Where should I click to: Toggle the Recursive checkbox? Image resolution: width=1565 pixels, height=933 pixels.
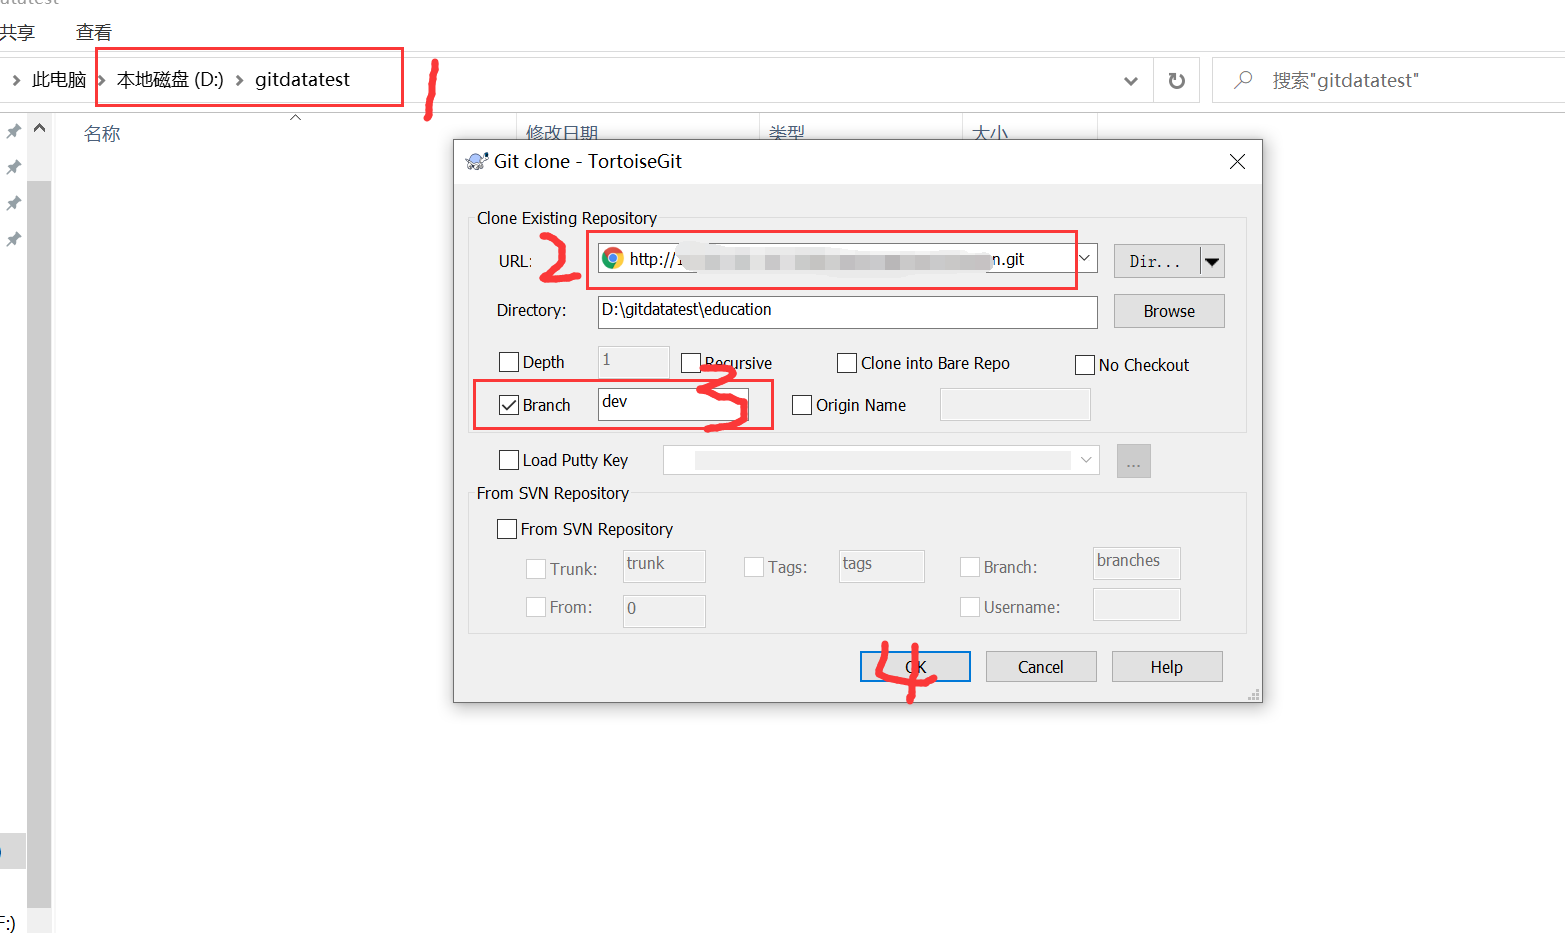click(691, 363)
